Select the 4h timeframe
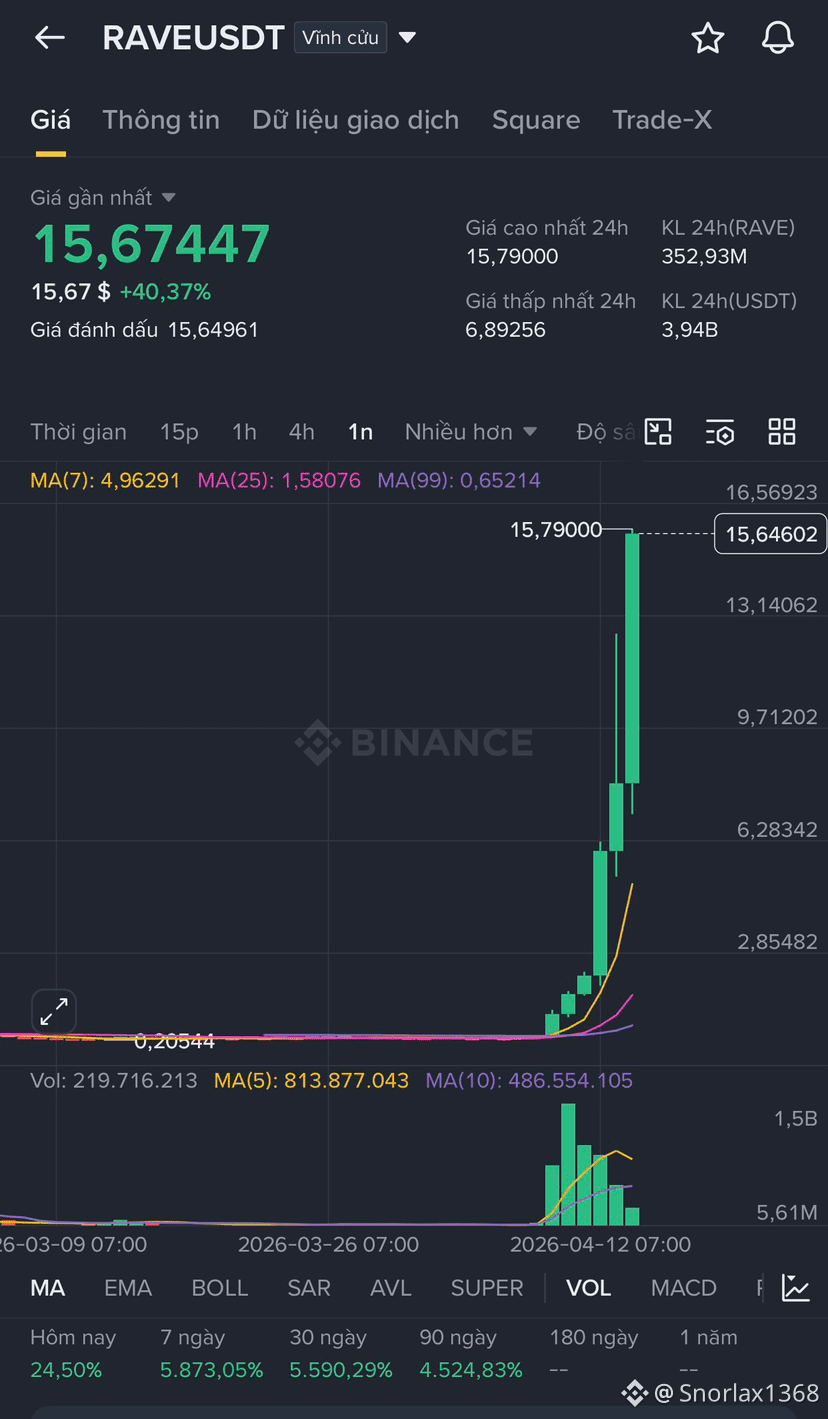828x1419 pixels. pyautogui.click(x=301, y=432)
